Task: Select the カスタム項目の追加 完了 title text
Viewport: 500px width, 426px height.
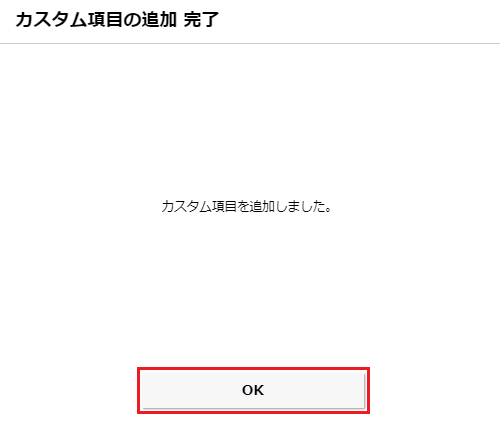Action: pos(117,19)
